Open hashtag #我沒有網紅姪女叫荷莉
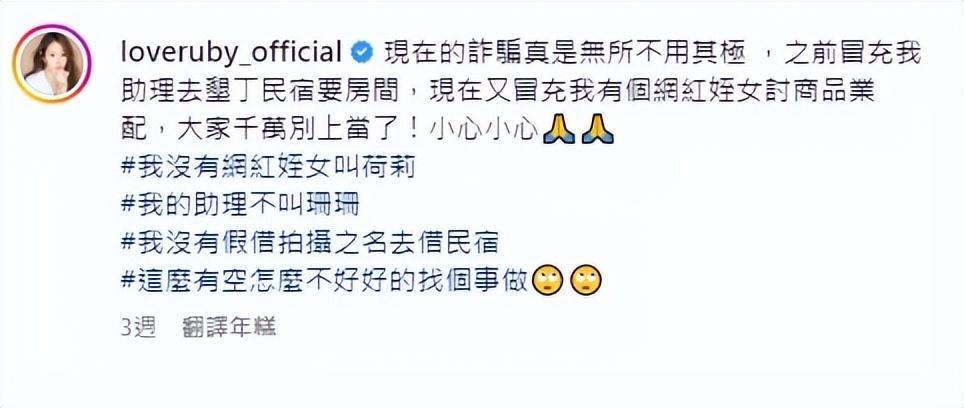This screenshot has height=408, width=964. coord(268,168)
